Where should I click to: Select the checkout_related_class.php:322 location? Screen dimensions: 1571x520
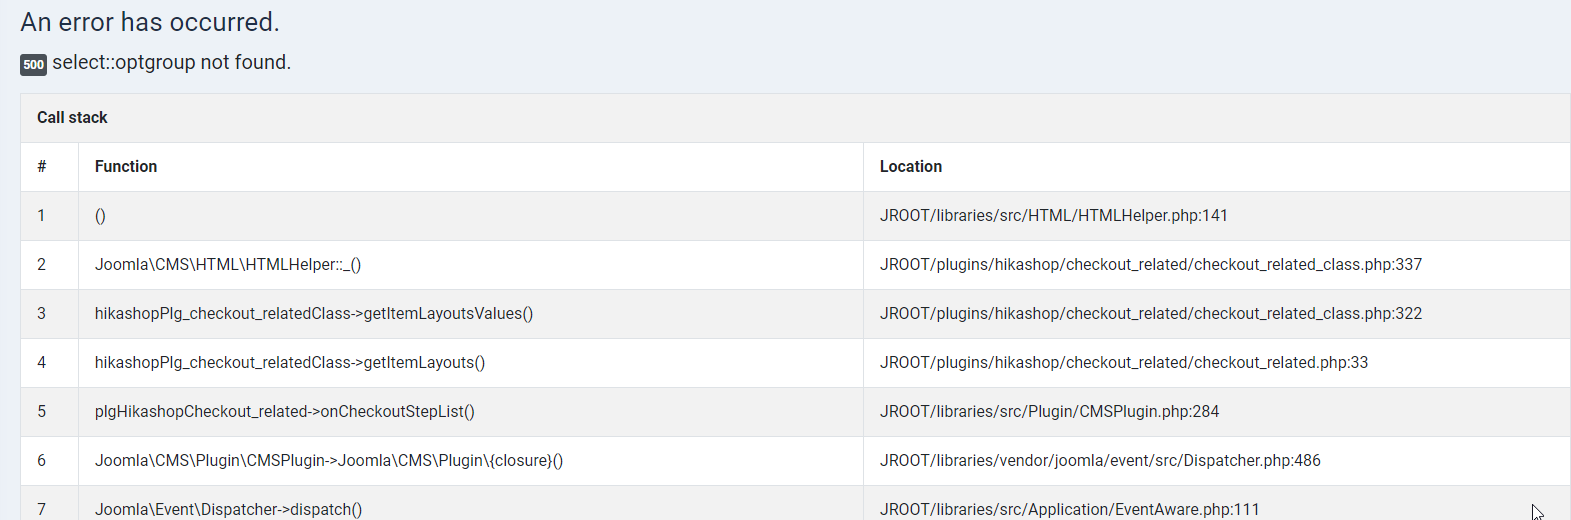(1150, 314)
